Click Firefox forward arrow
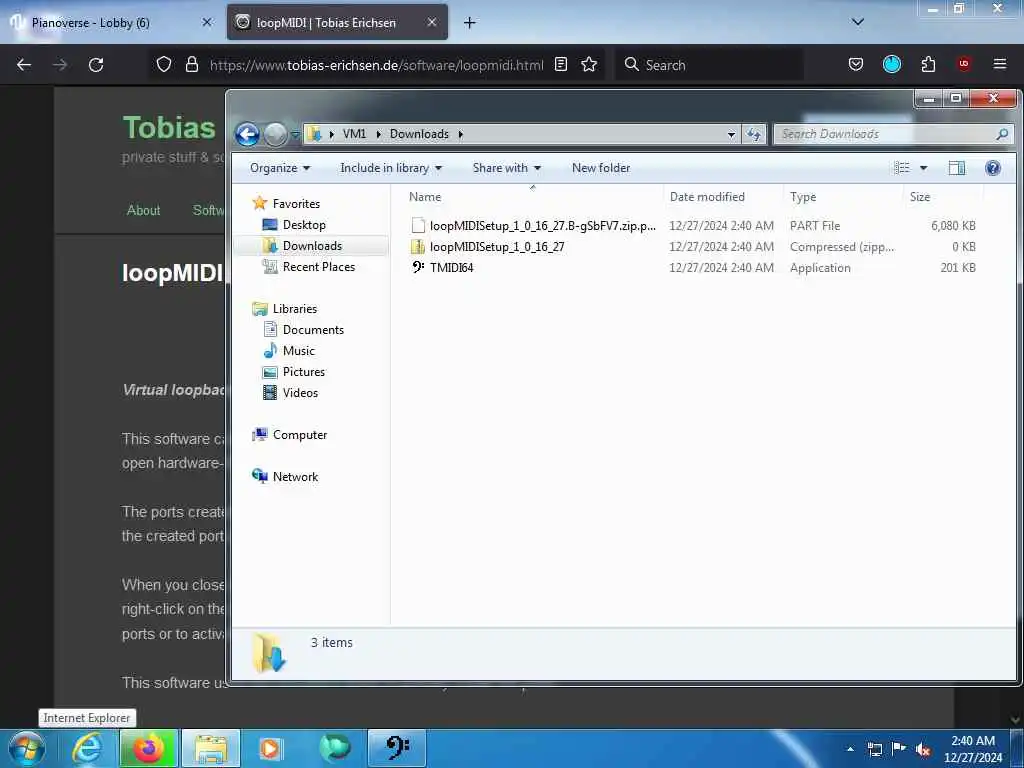Viewport: 1024px width, 768px height. click(x=60, y=65)
